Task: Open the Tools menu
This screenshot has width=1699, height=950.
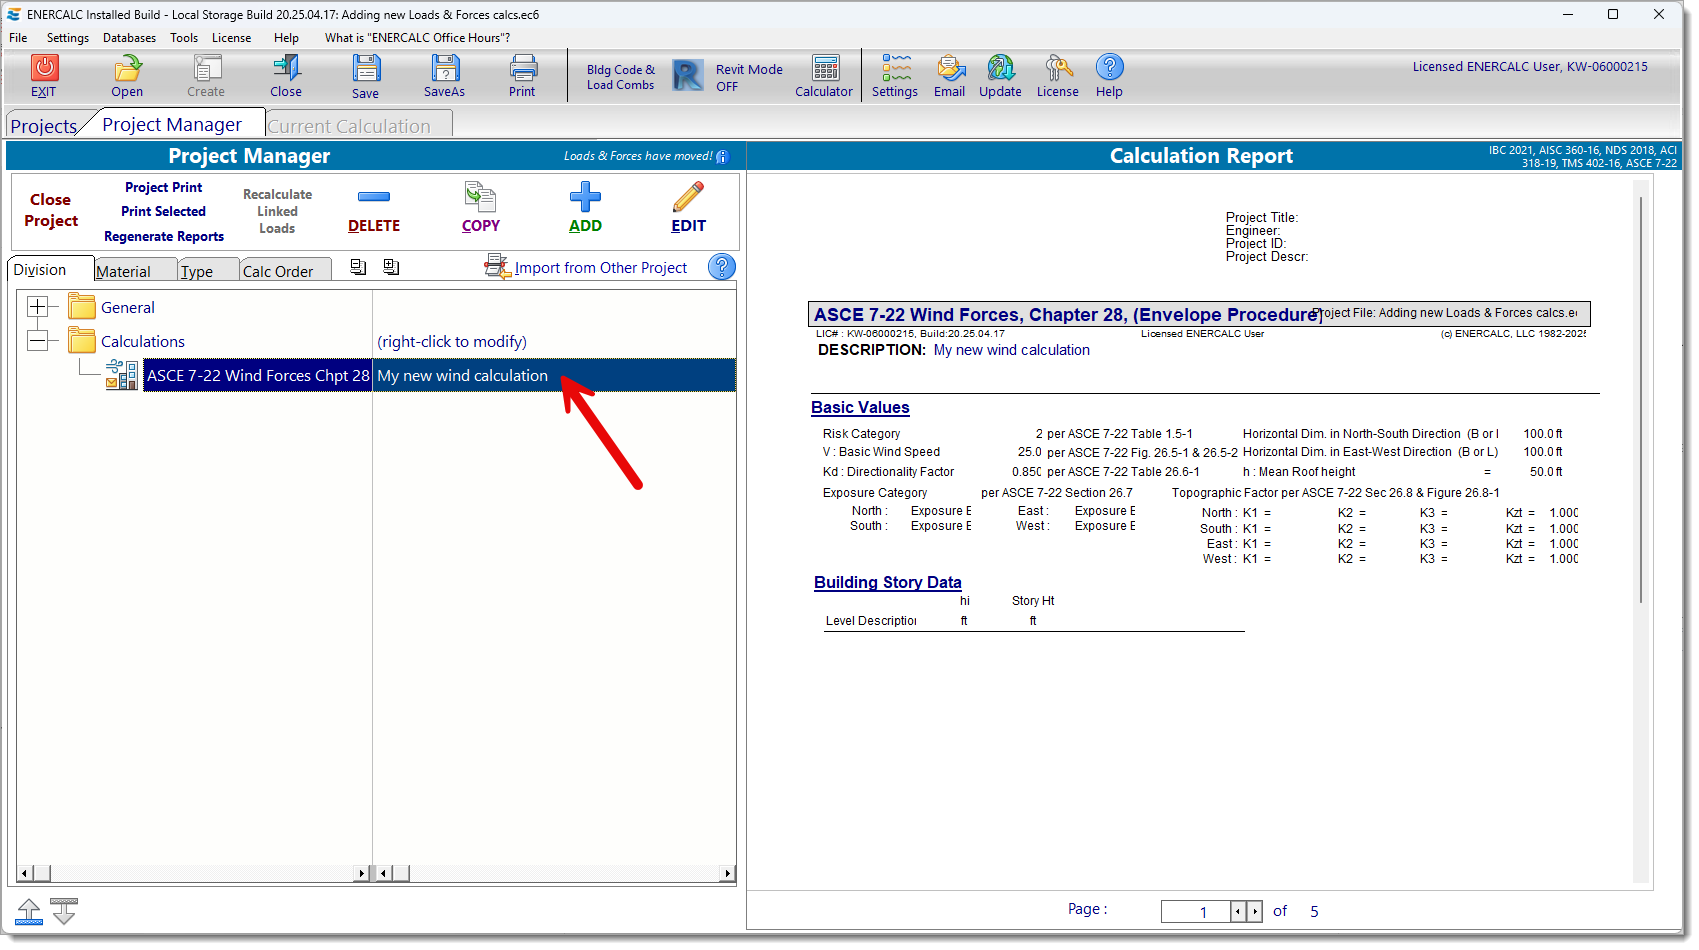Action: (184, 38)
